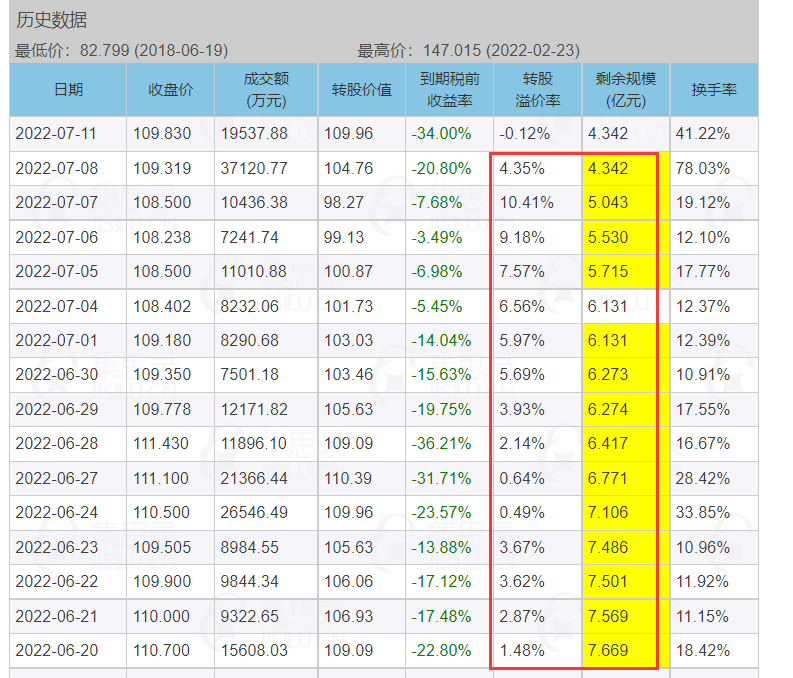Select the 历史数据 section title

point(52,20)
